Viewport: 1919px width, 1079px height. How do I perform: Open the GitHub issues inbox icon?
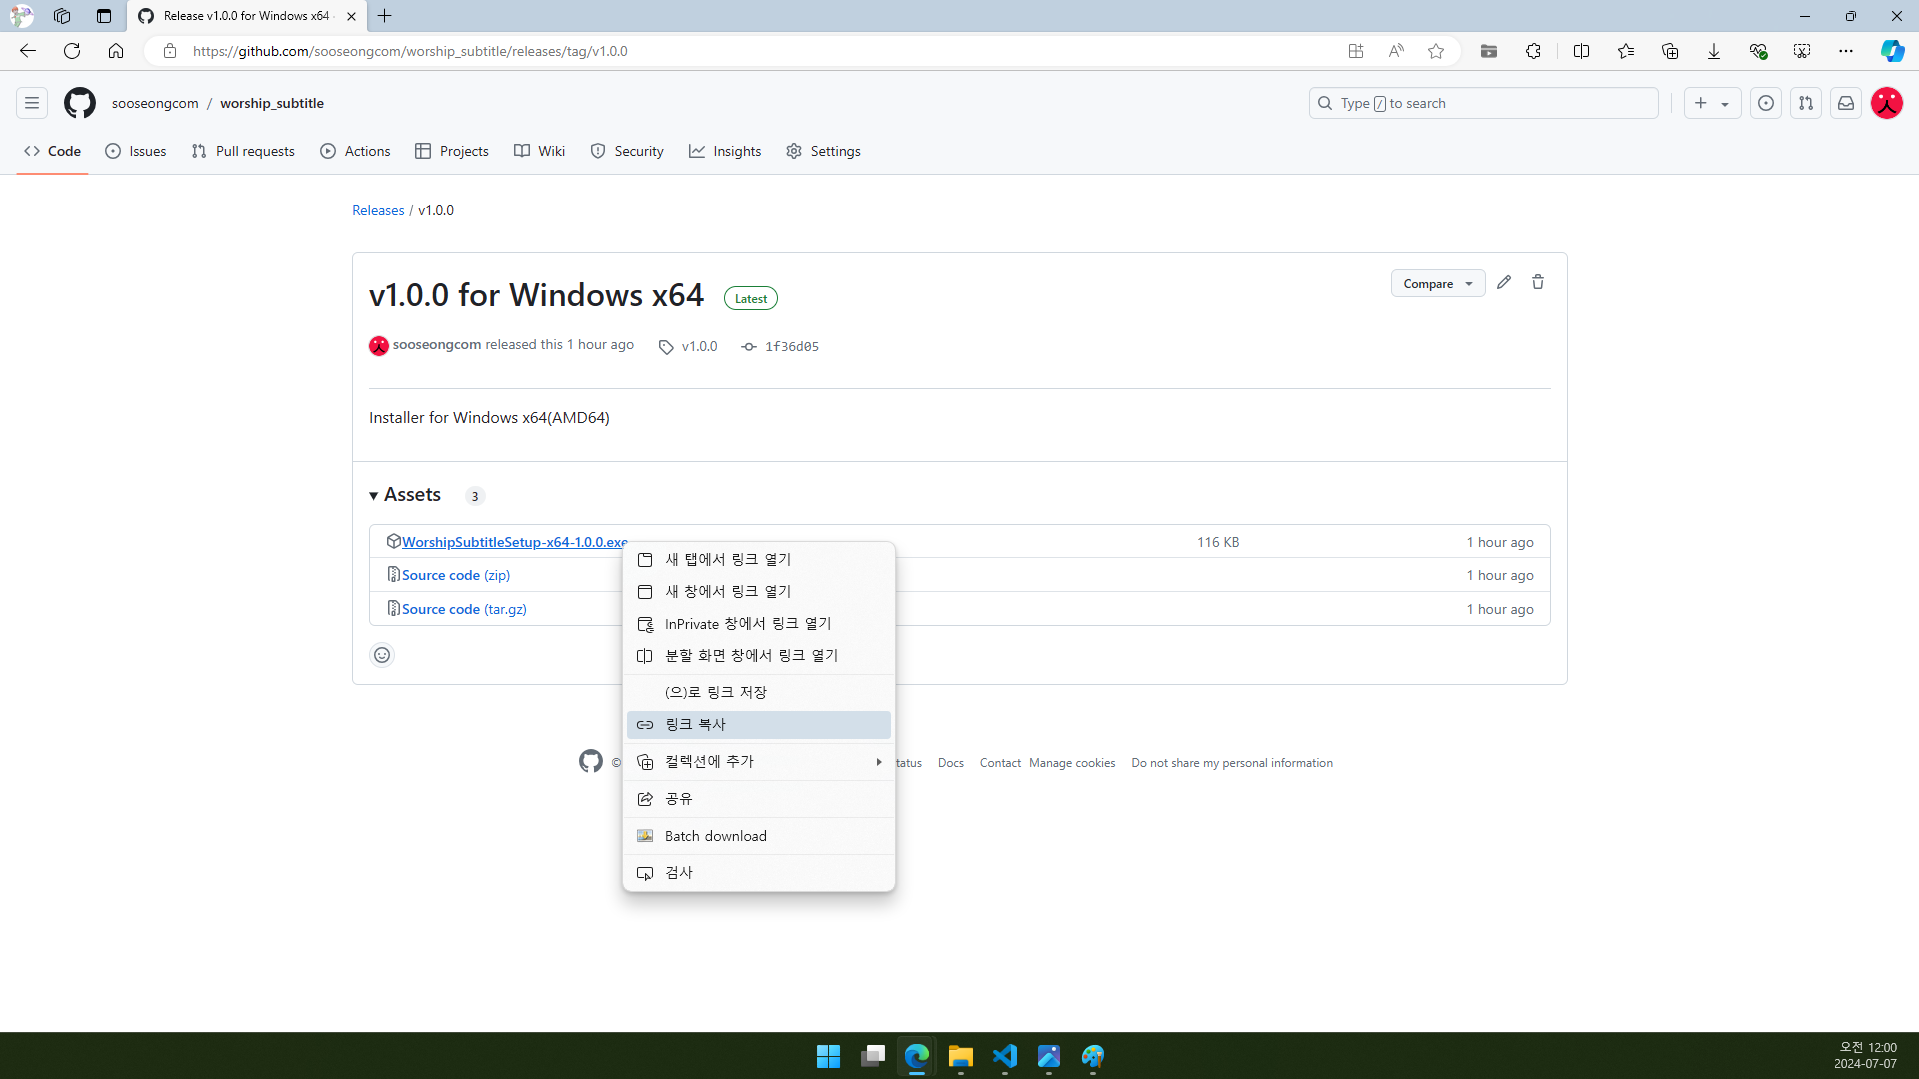(1766, 103)
